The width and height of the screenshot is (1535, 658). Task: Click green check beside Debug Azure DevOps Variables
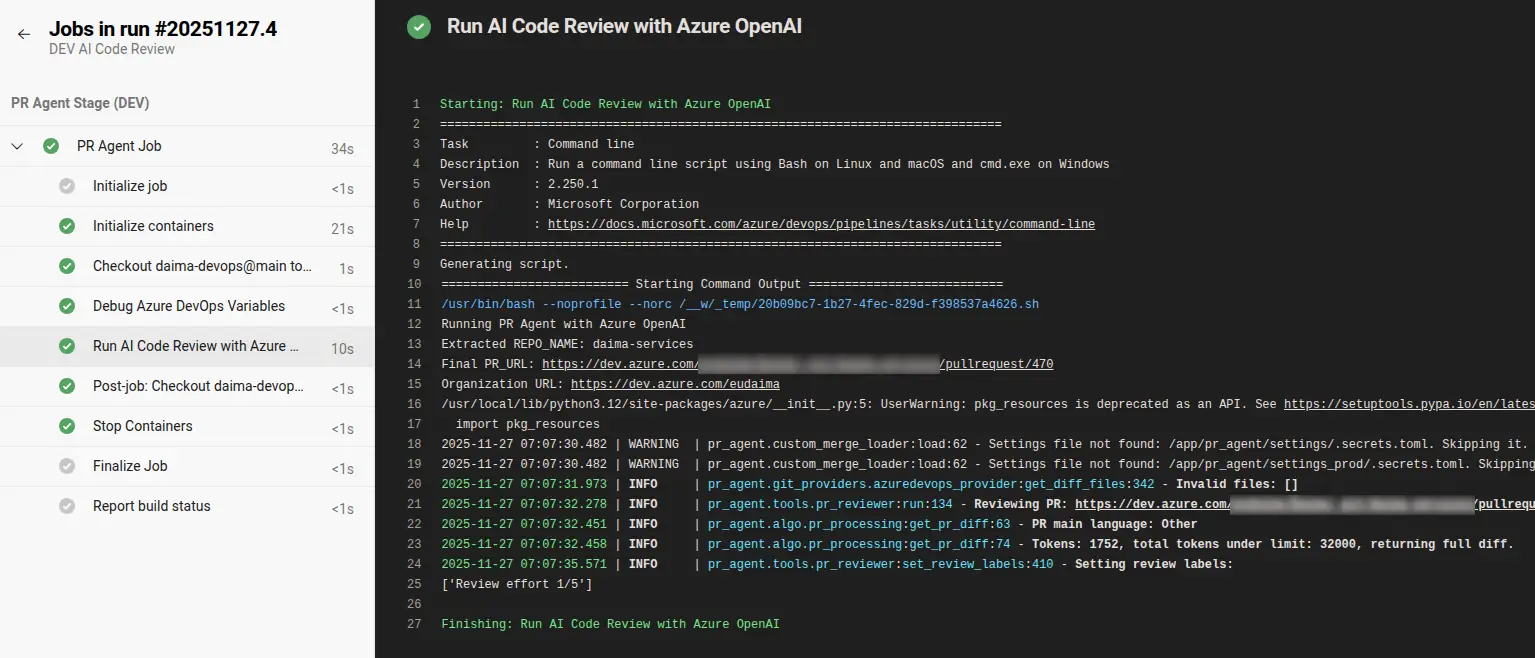coord(65,305)
